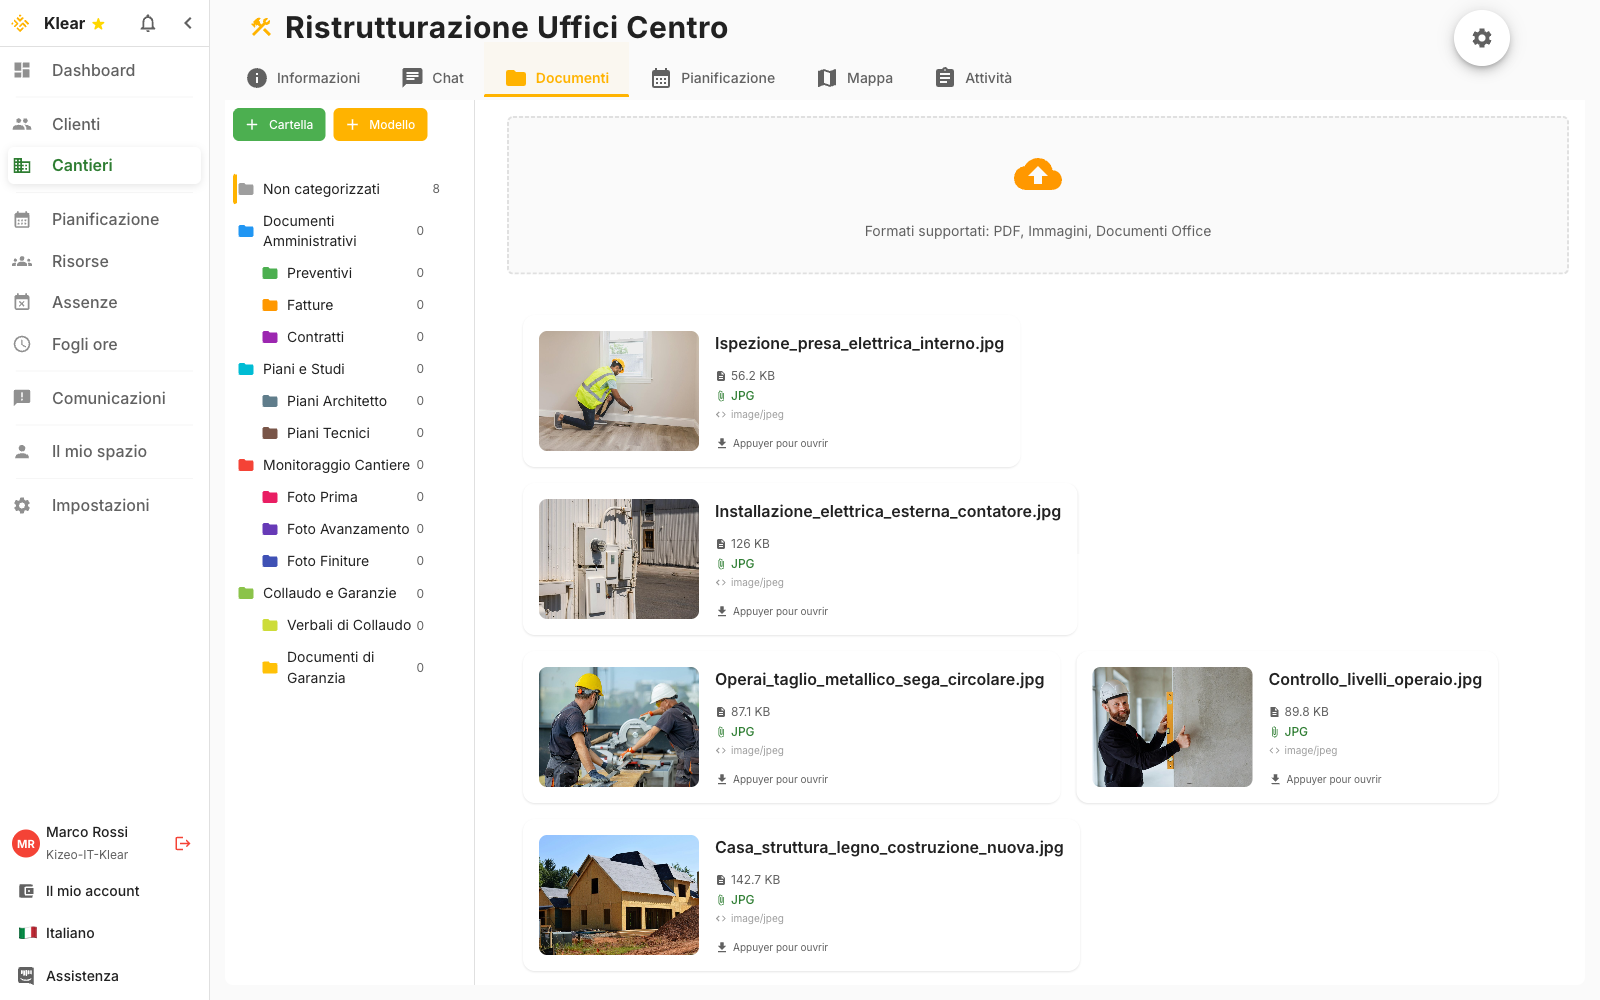Create a new folder with the Cartella button
1600x1000 pixels.
pos(278,124)
